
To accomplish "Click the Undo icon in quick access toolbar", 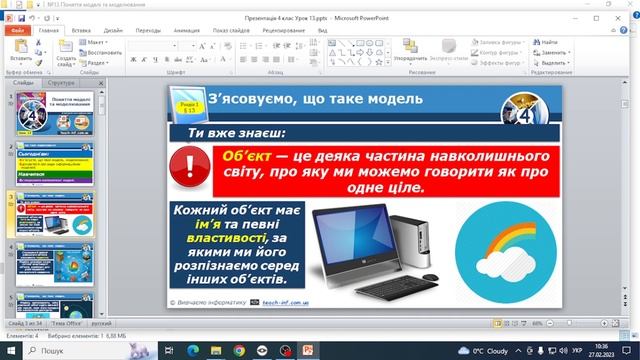I will click(x=32, y=18).
